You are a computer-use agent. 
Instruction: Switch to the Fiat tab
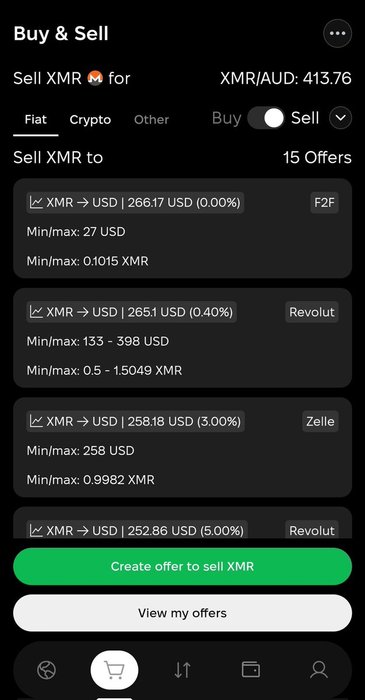tap(36, 120)
